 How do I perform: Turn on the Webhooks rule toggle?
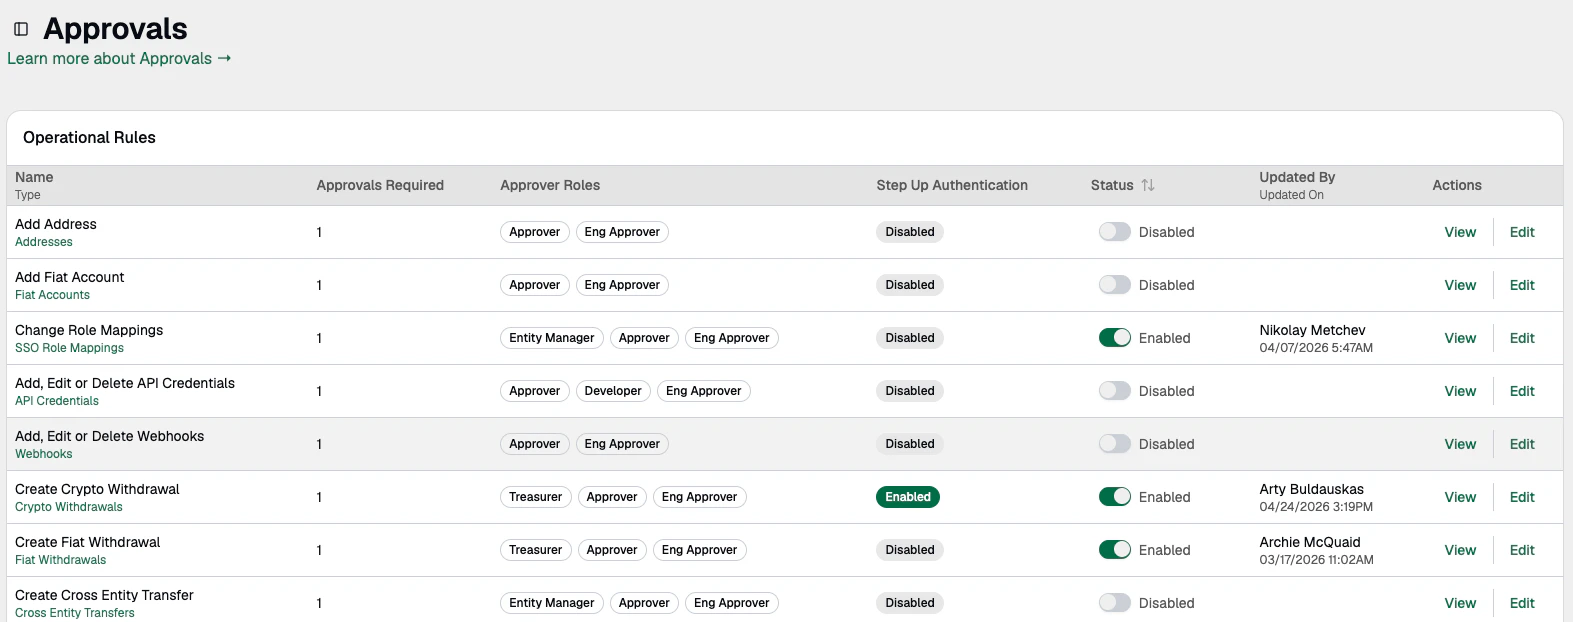1115,444
